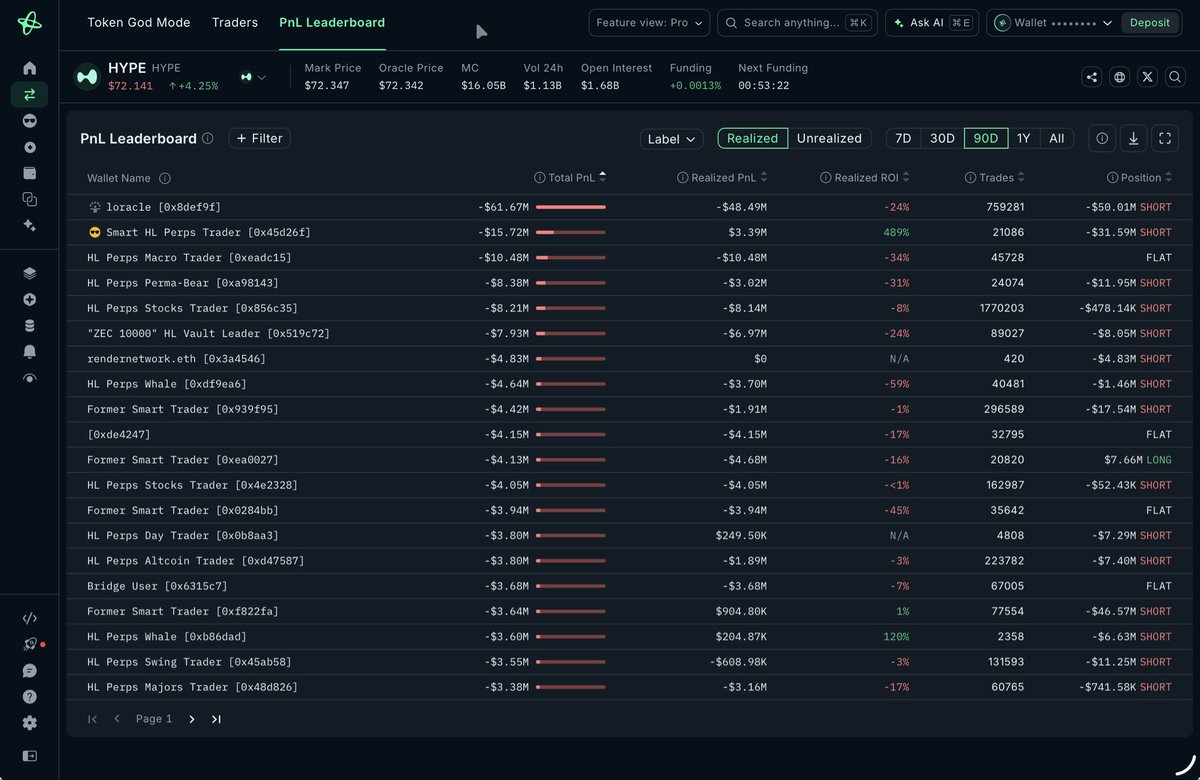Switch to the Traders tab
Screen dimensions: 1200x780
pos(235,22)
